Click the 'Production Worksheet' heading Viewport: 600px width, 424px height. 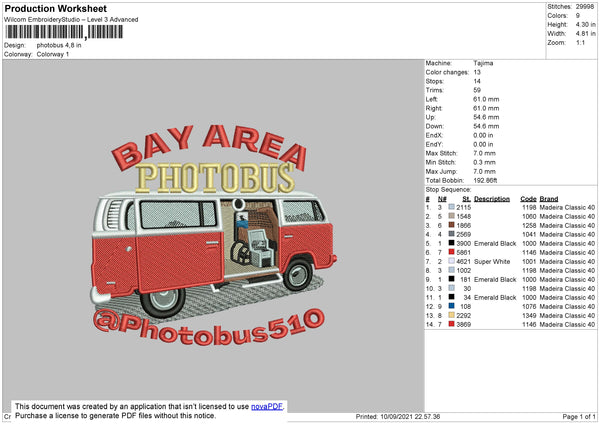pos(56,8)
